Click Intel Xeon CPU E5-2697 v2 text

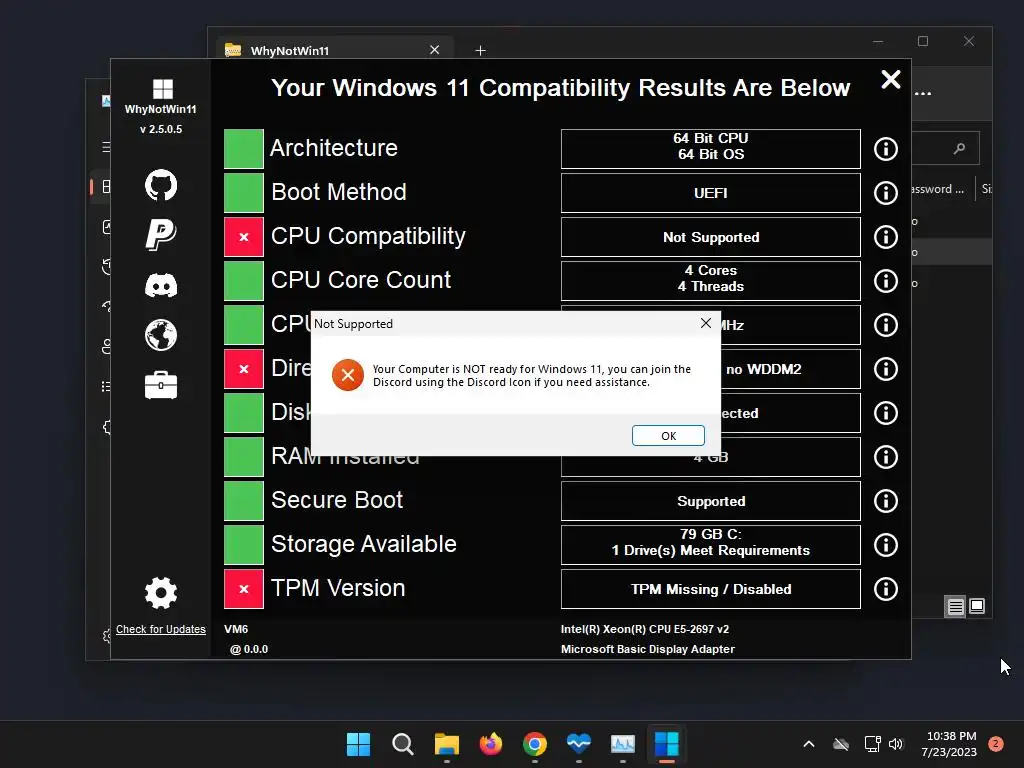coord(645,629)
